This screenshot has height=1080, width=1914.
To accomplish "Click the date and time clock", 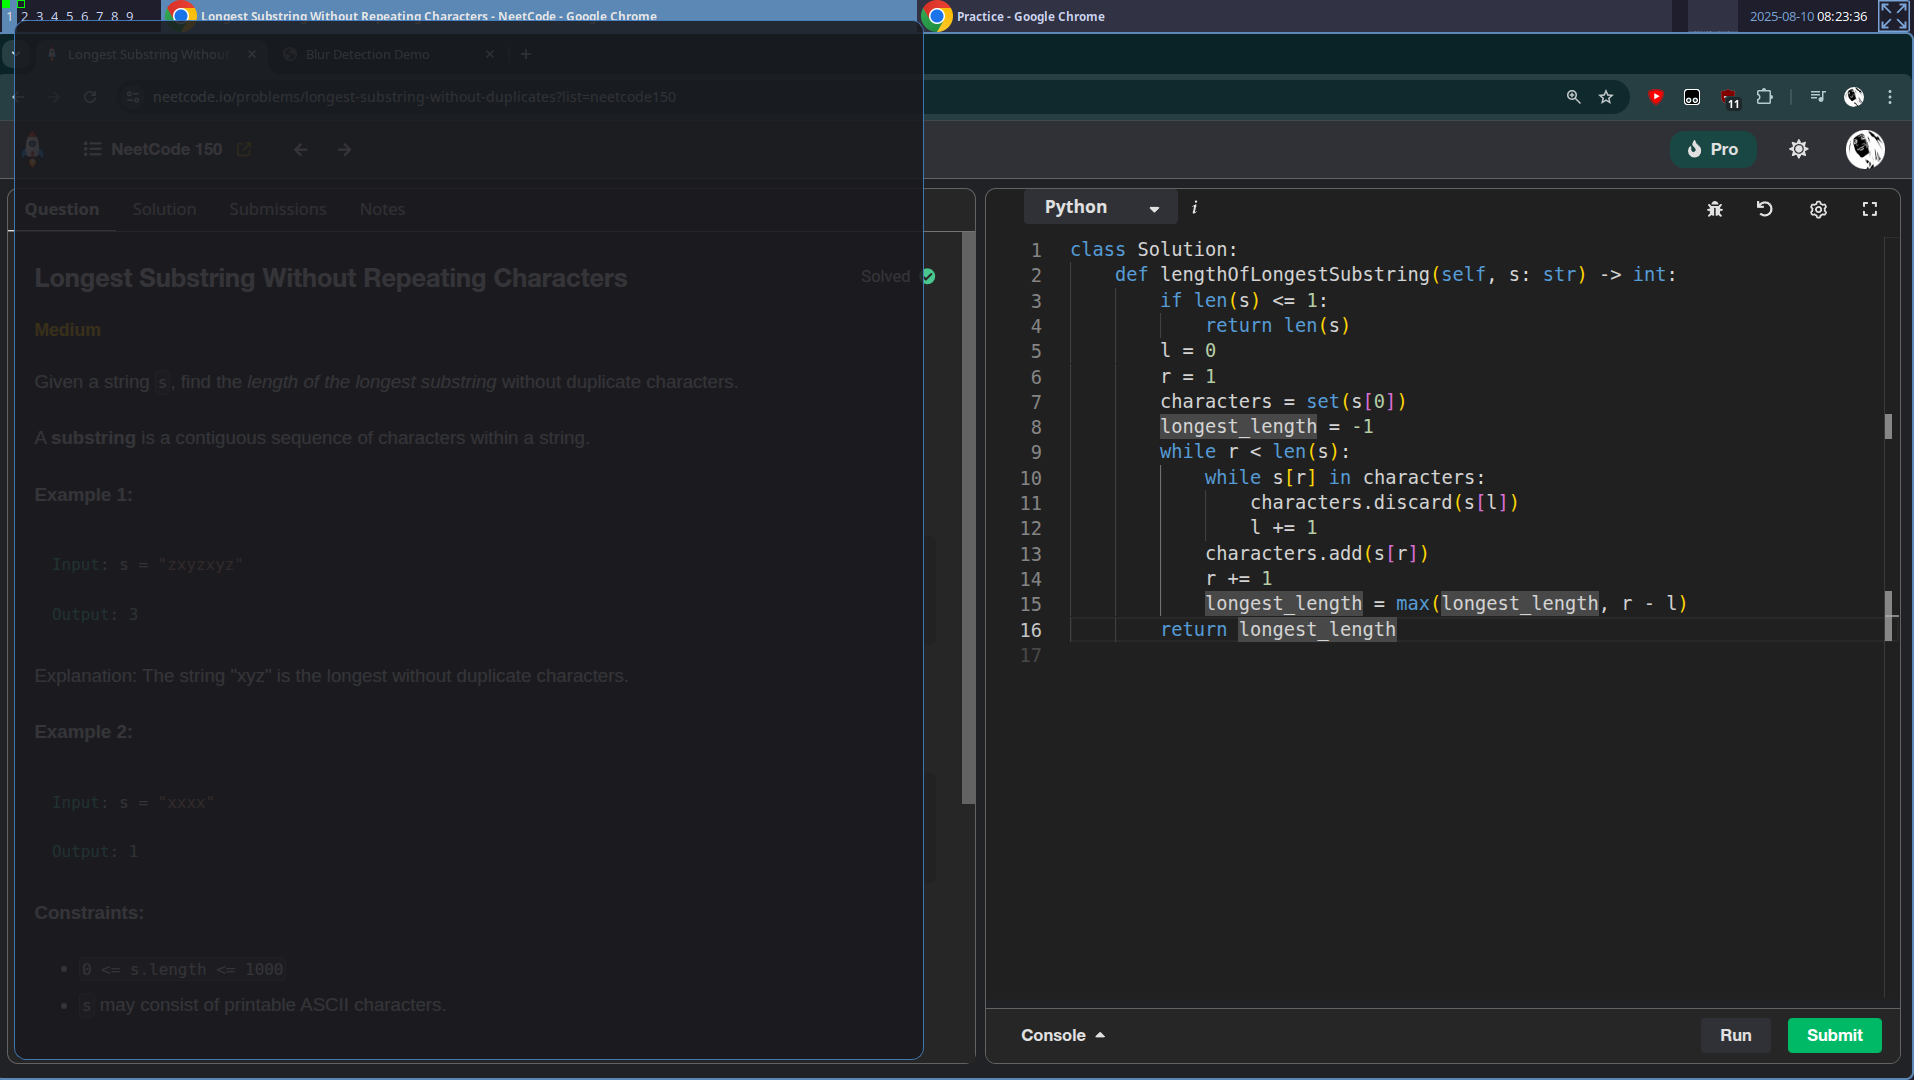I will (x=1808, y=16).
